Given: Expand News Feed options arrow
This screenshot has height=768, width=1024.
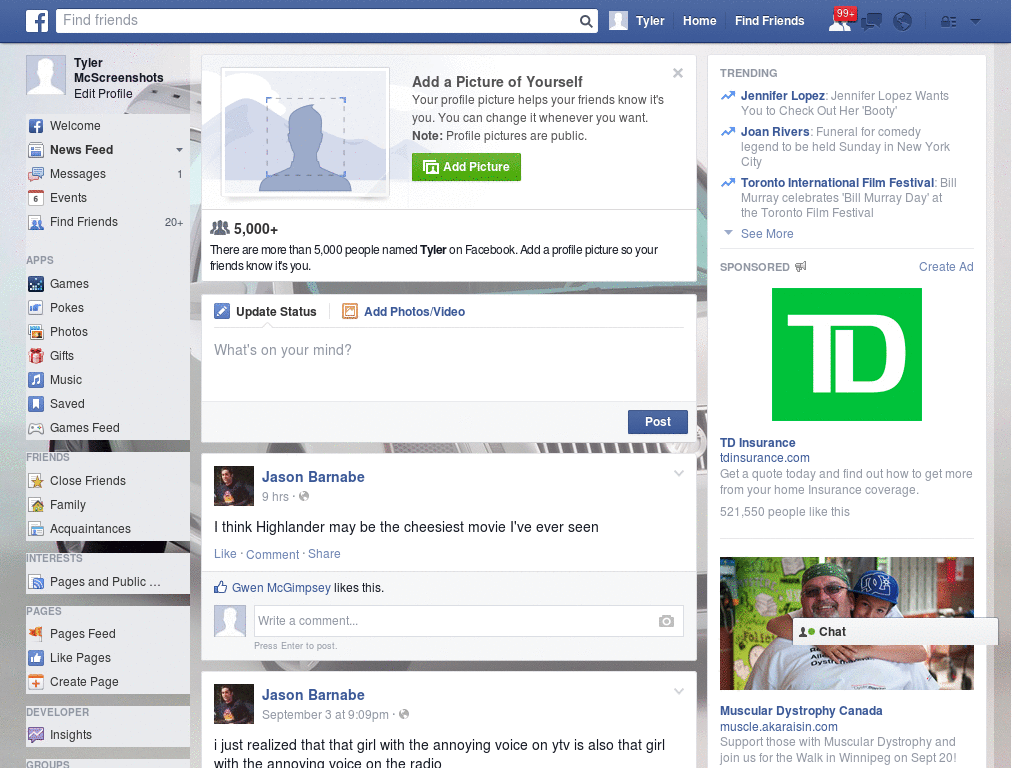Looking at the screenshot, I should pyautogui.click(x=179, y=150).
